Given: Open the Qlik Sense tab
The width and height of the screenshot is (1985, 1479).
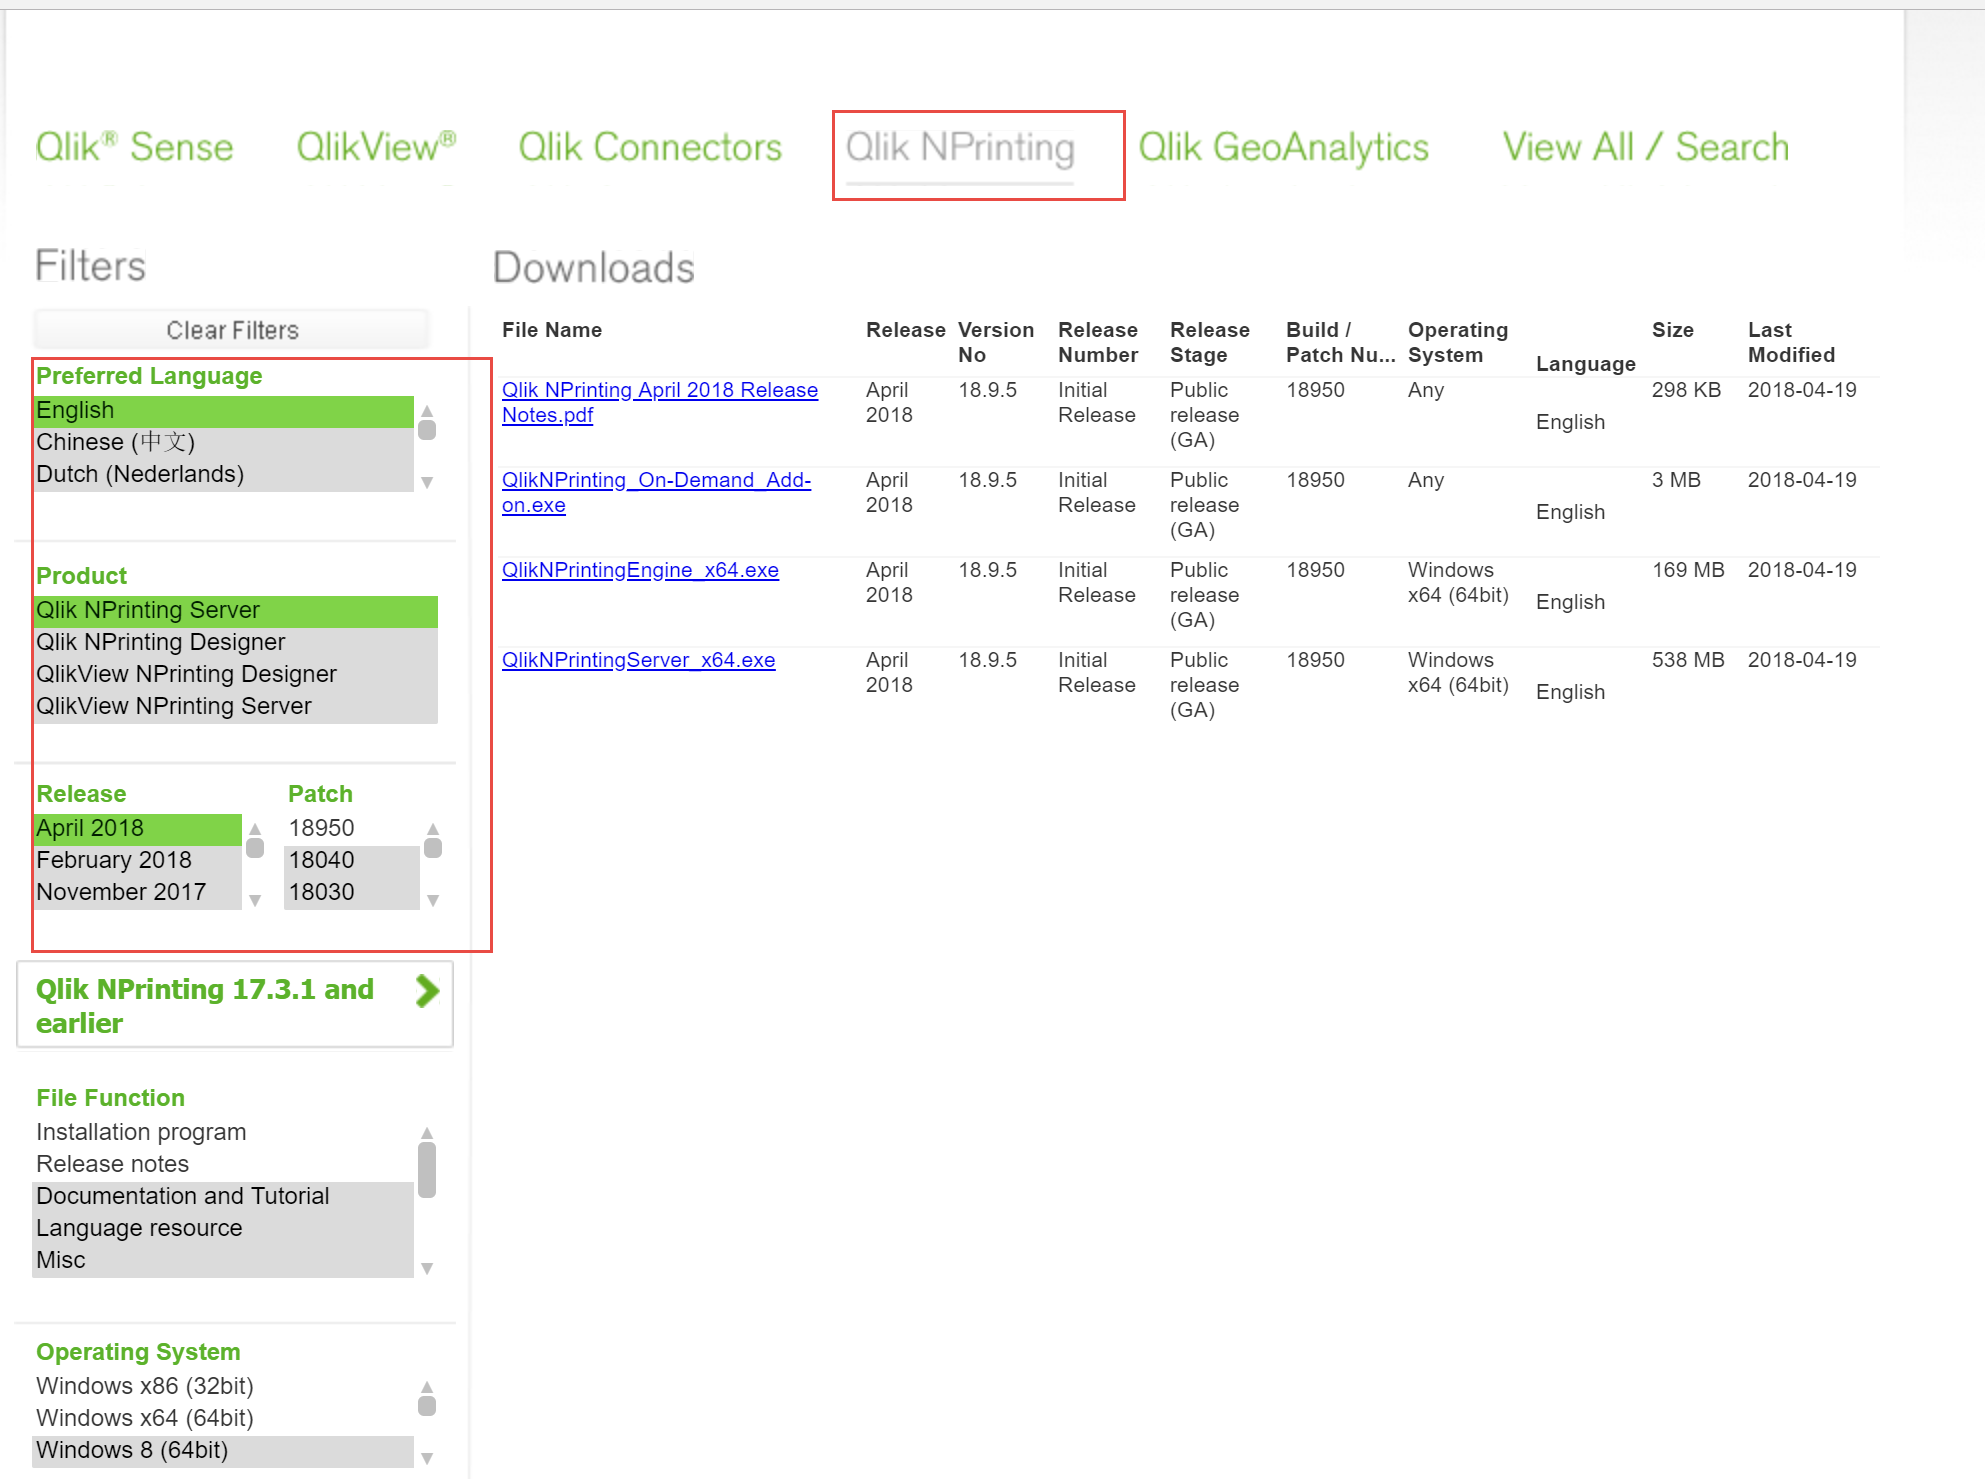Looking at the screenshot, I should (134, 147).
